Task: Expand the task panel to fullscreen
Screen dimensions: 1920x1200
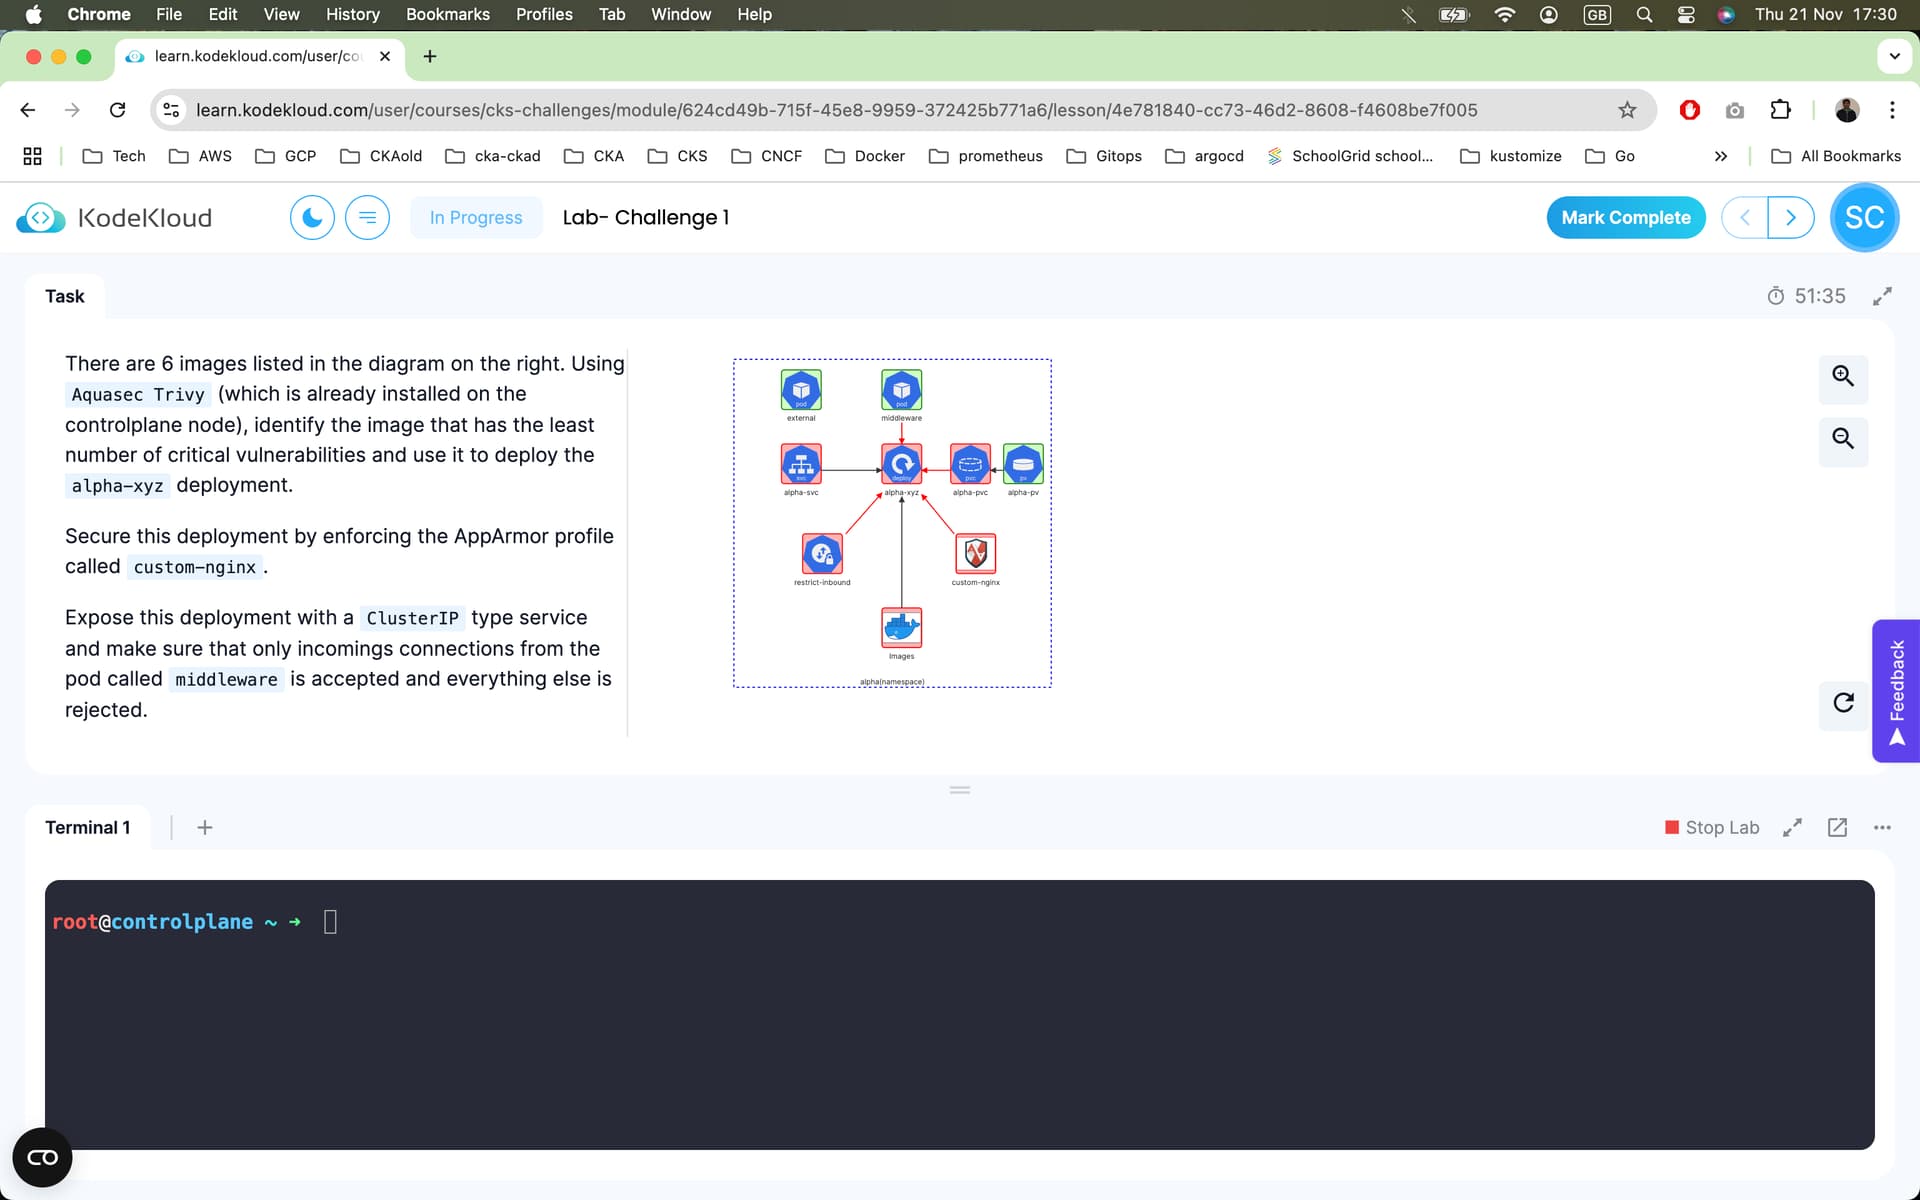Action: pyautogui.click(x=1882, y=296)
